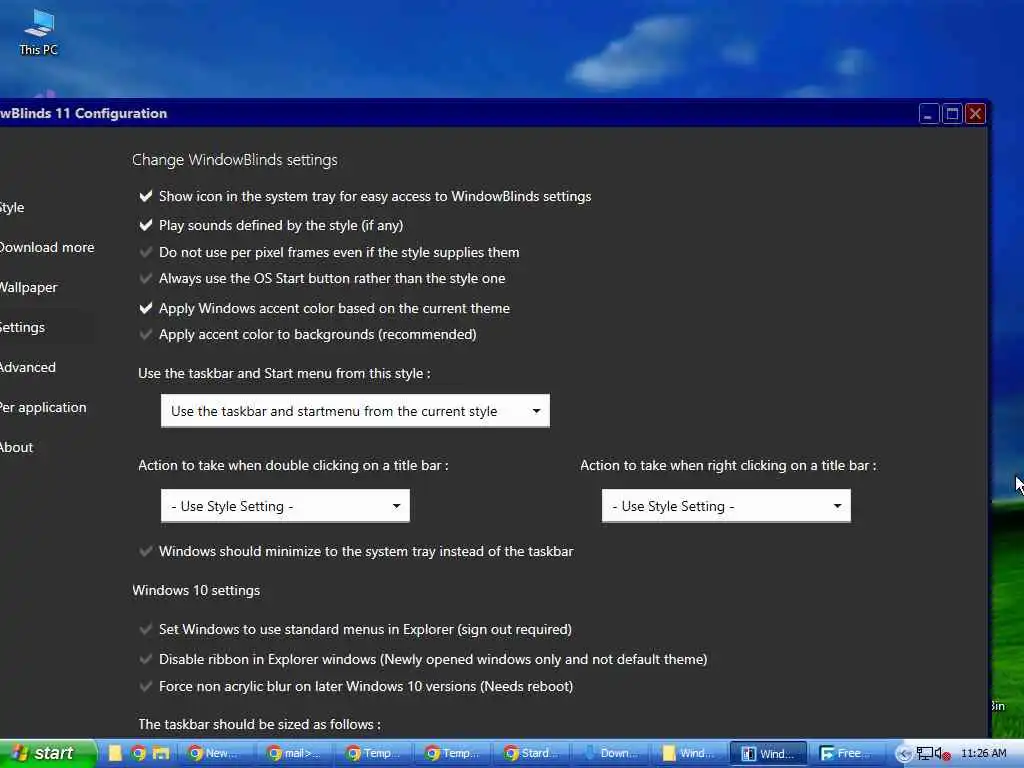Toggle 'Show icon in the system tray' checkbox
1024x768 pixels.
click(146, 197)
